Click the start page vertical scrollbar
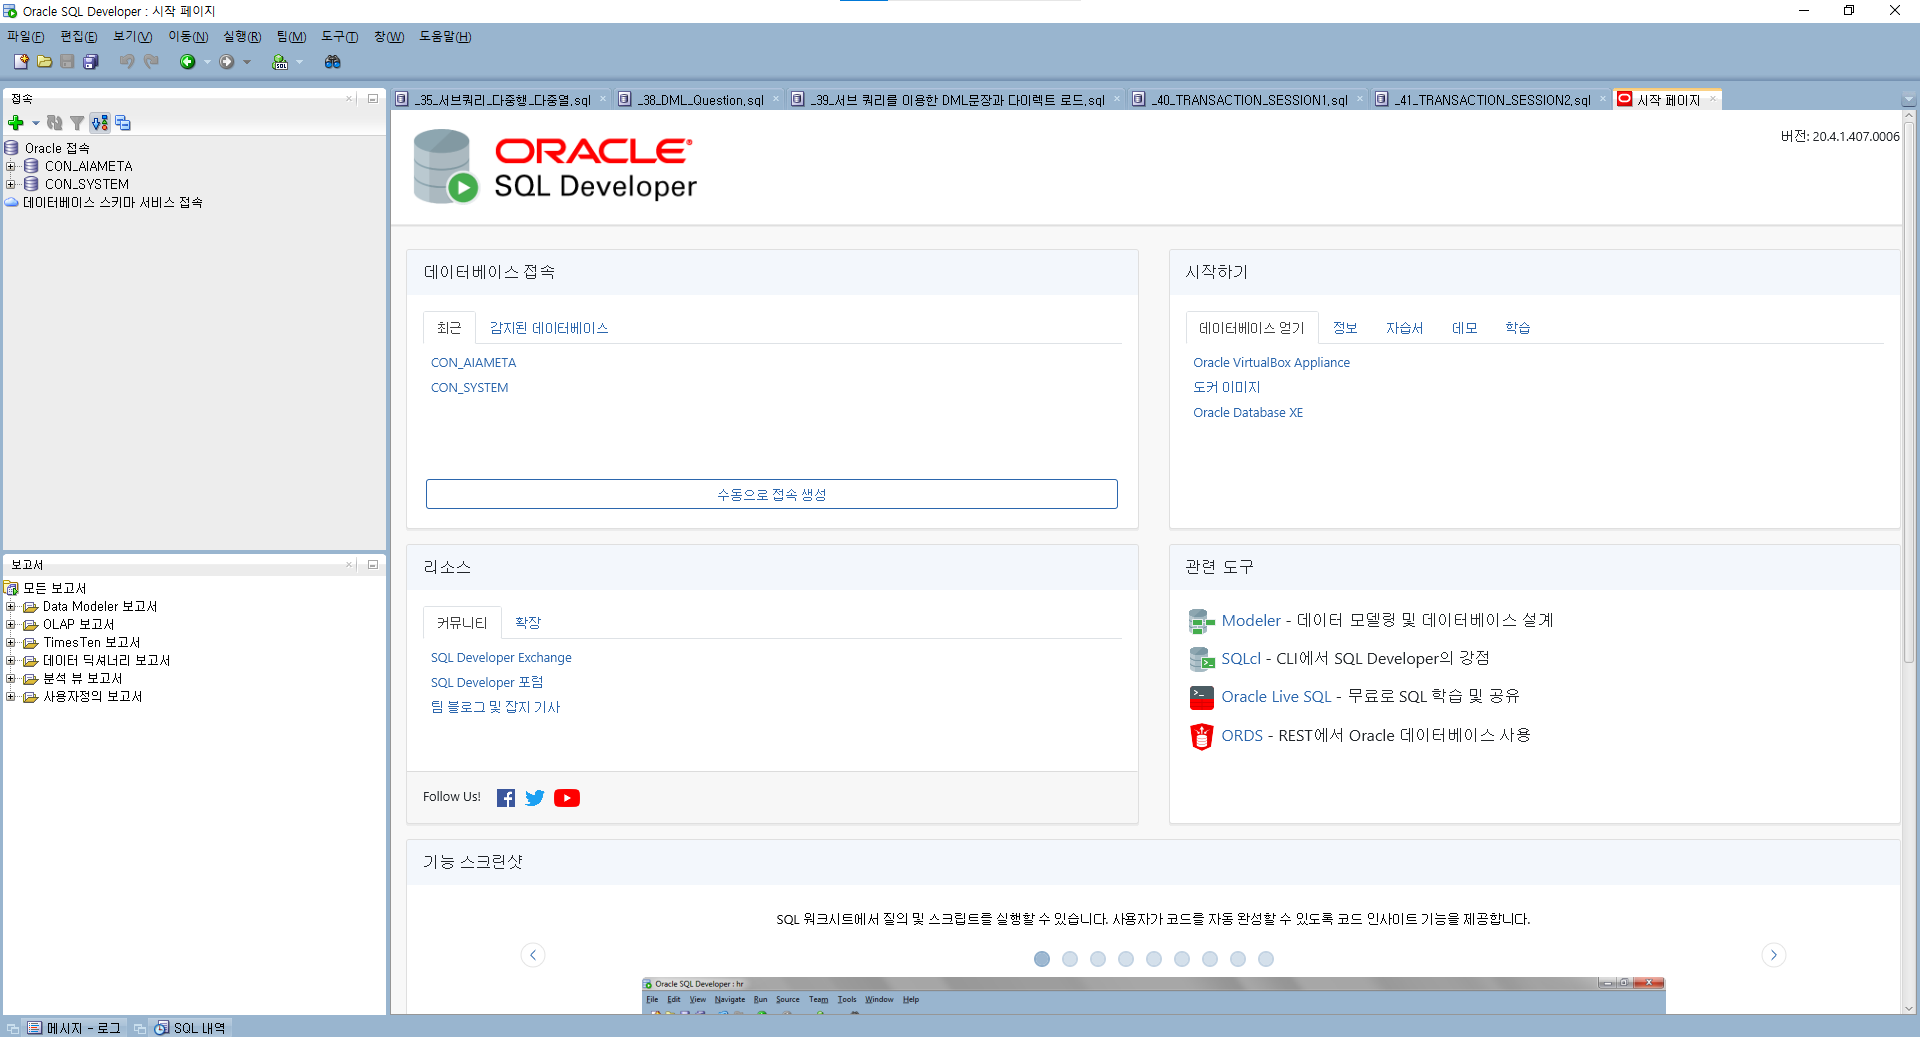1920x1037 pixels. point(1909,390)
